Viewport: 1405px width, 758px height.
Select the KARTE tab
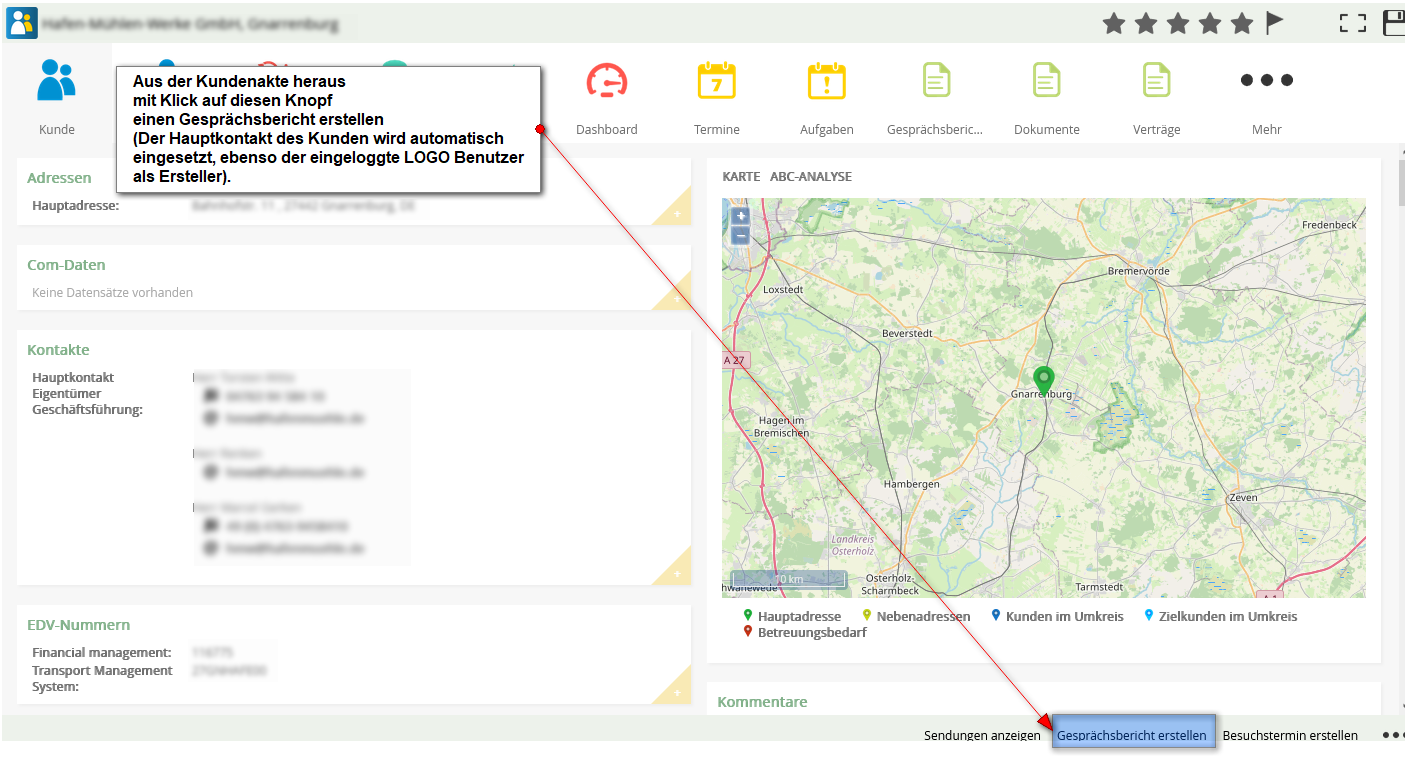coord(741,177)
